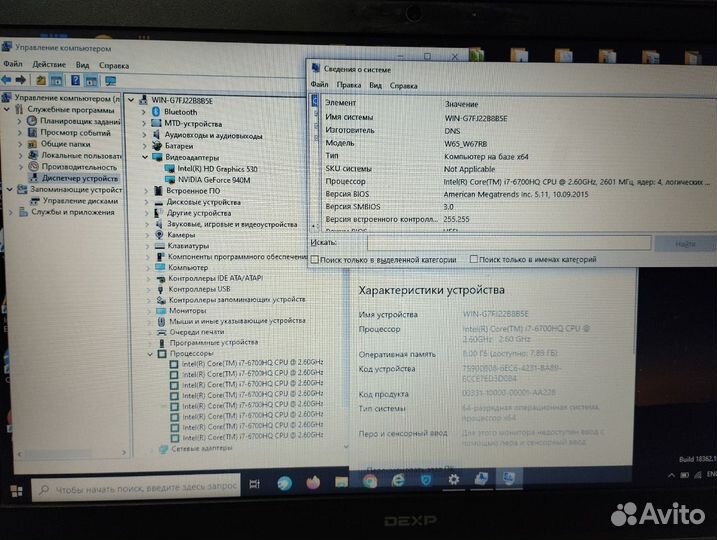Click the Найти button

tap(685, 244)
